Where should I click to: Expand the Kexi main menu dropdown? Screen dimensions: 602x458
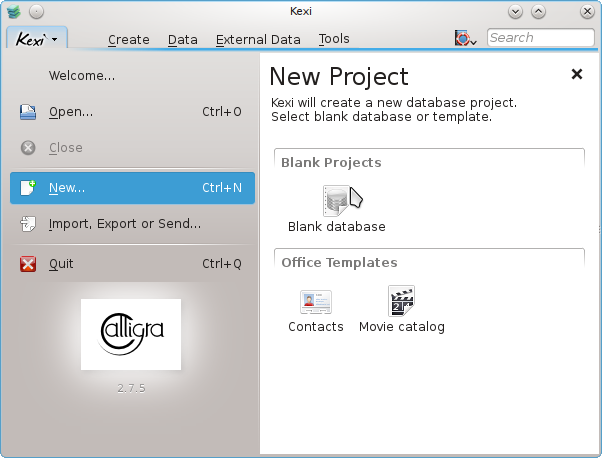click(37, 39)
